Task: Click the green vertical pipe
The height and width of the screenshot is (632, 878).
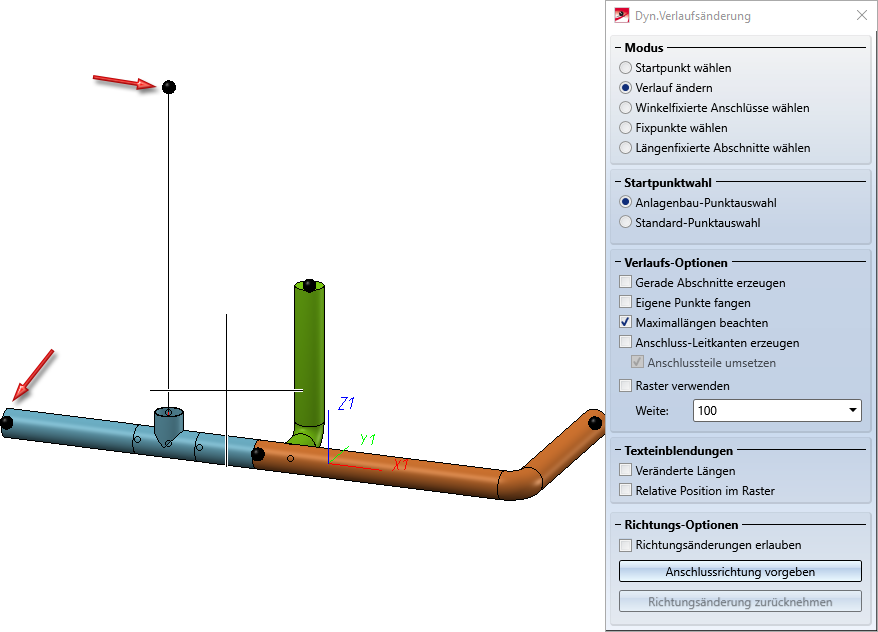Action: (309, 358)
